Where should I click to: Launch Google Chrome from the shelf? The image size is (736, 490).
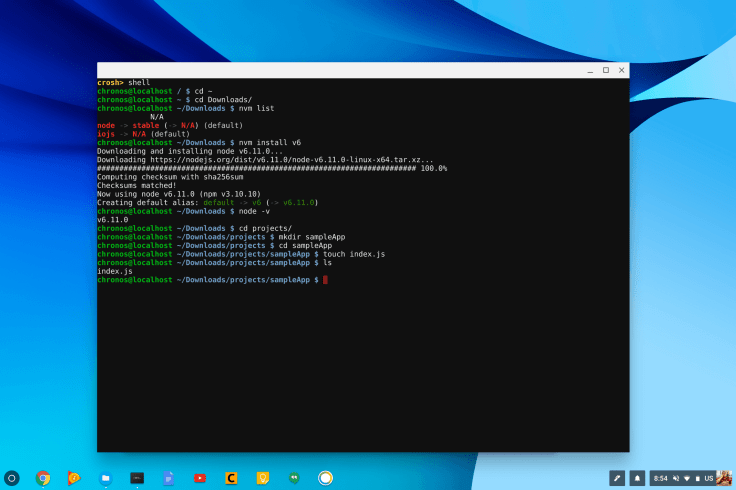point(43,478)
